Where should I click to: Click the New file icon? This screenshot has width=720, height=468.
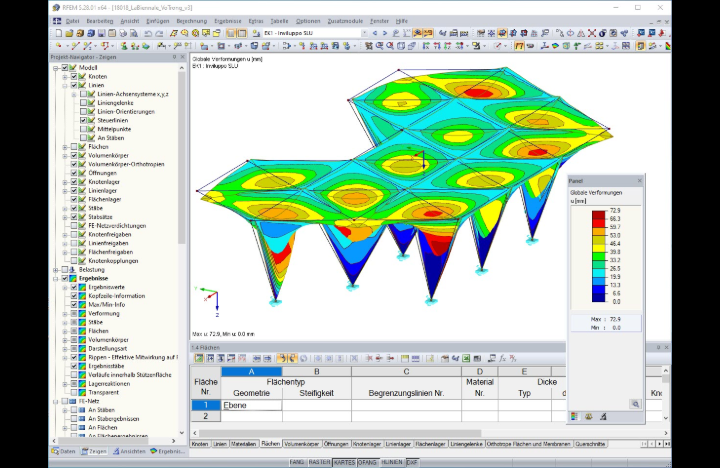click(58, 33)
